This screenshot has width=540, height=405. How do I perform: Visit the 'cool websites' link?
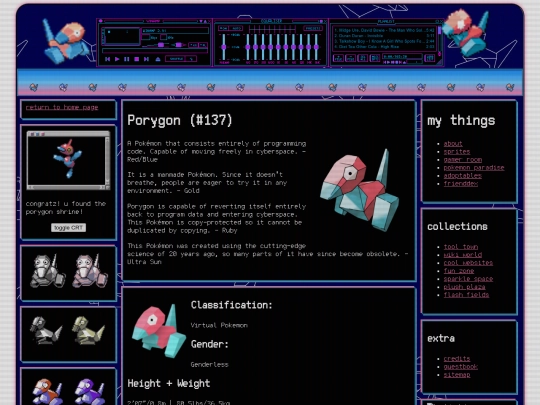[468, 263]
